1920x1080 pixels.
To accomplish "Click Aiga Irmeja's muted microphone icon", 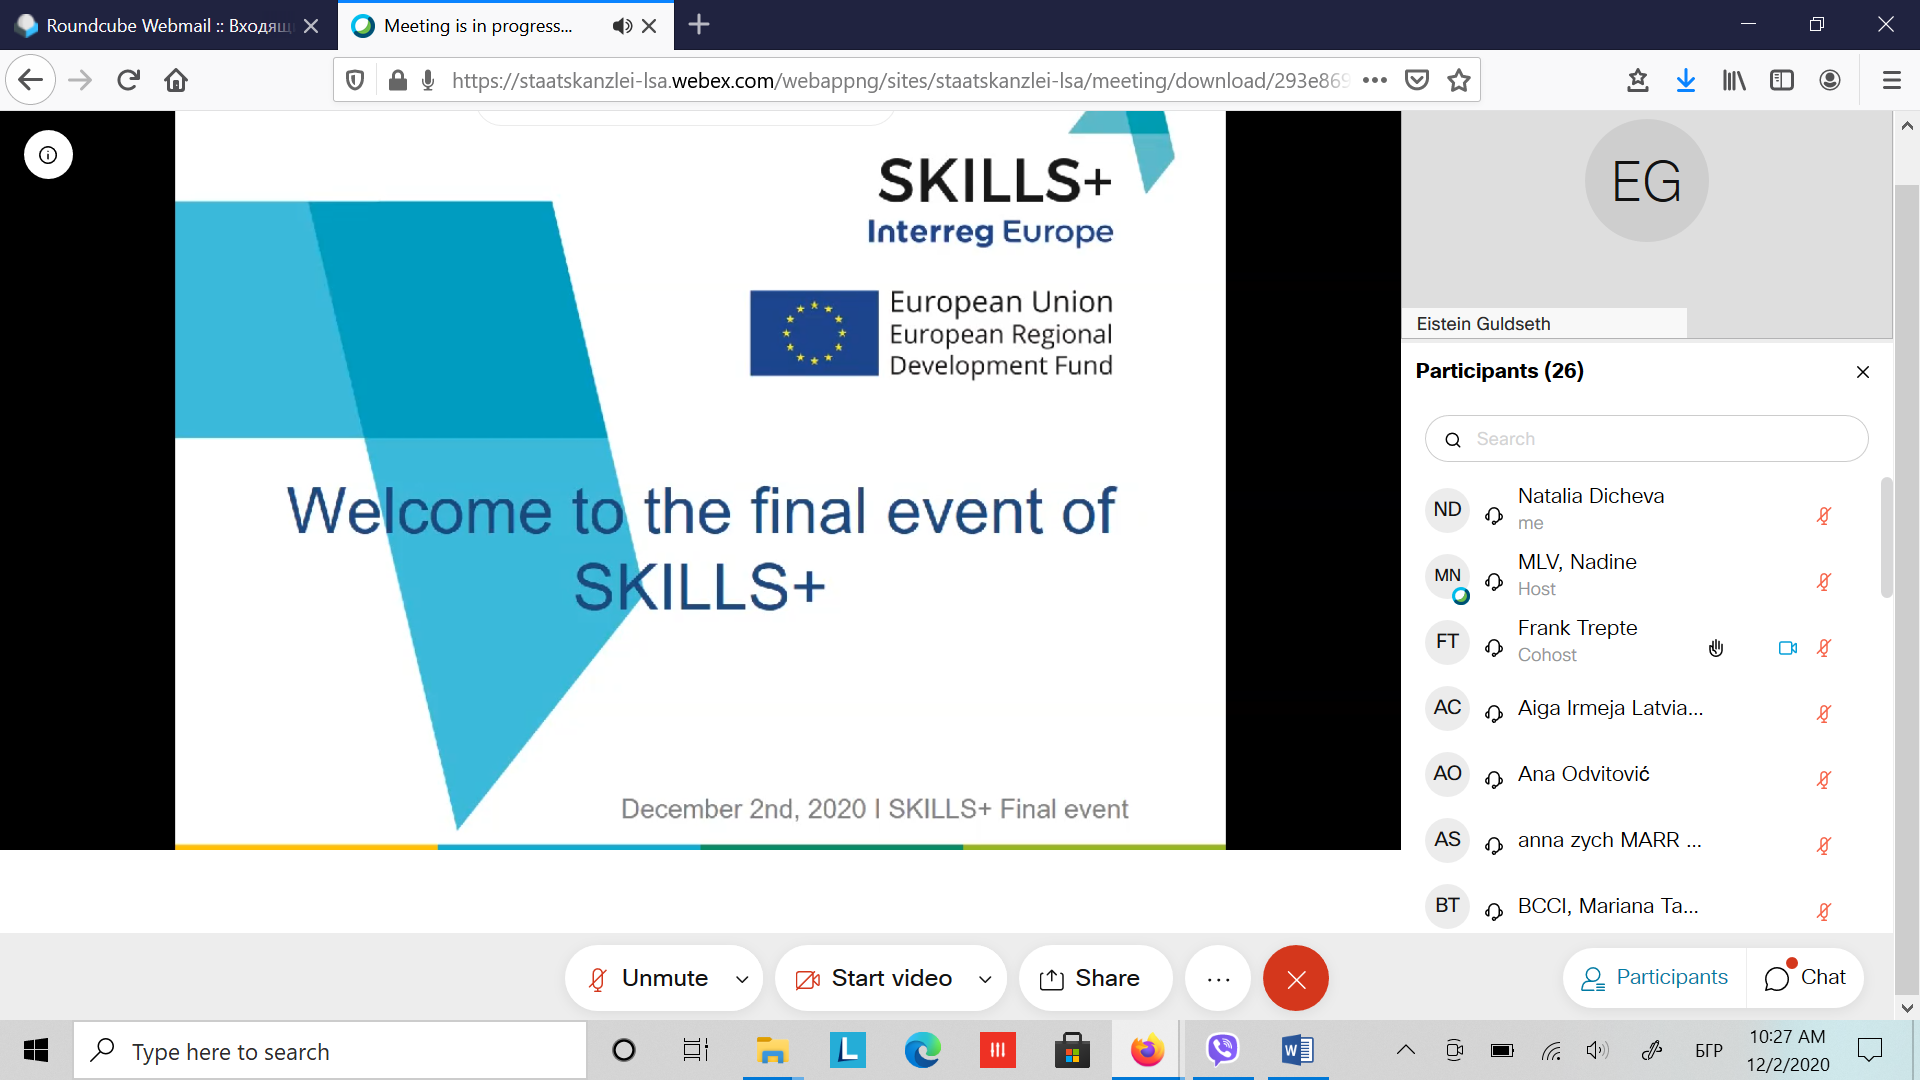I will pyautogui.click(x=1824, y=714).
